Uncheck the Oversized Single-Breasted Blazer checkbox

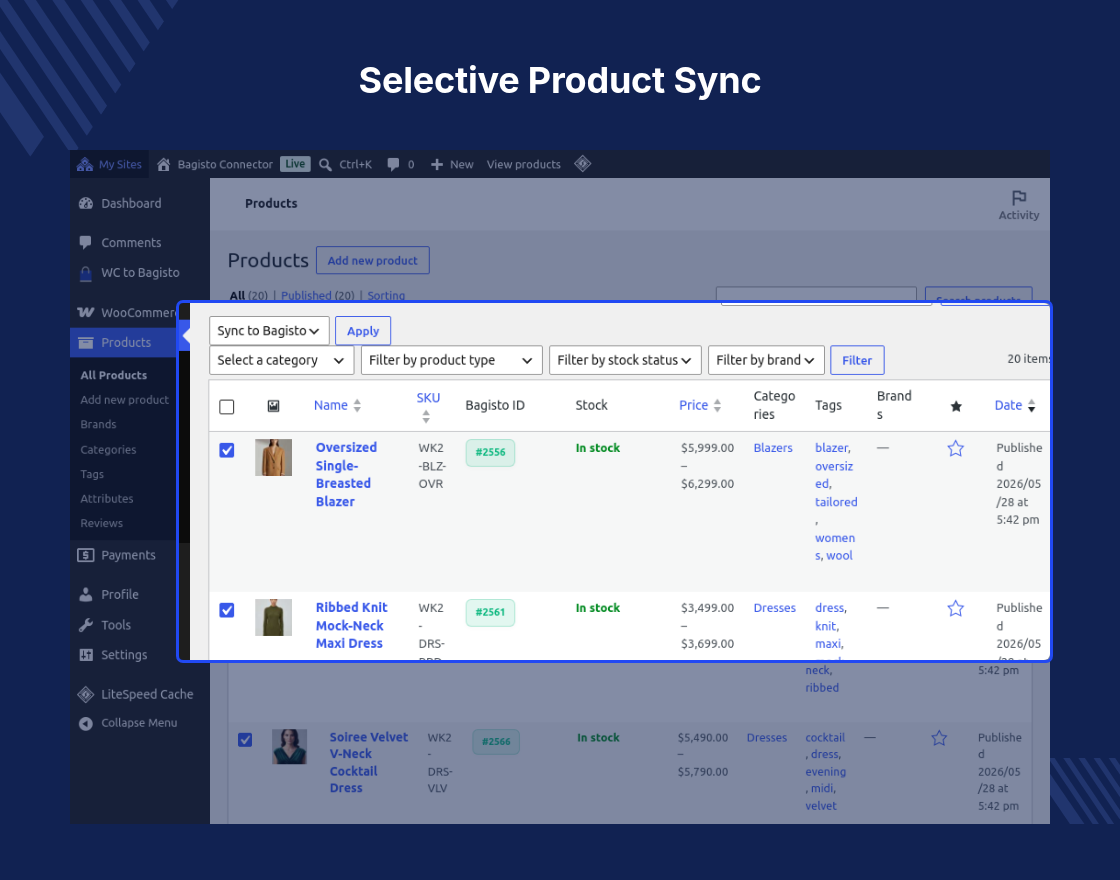click(226, 451)
